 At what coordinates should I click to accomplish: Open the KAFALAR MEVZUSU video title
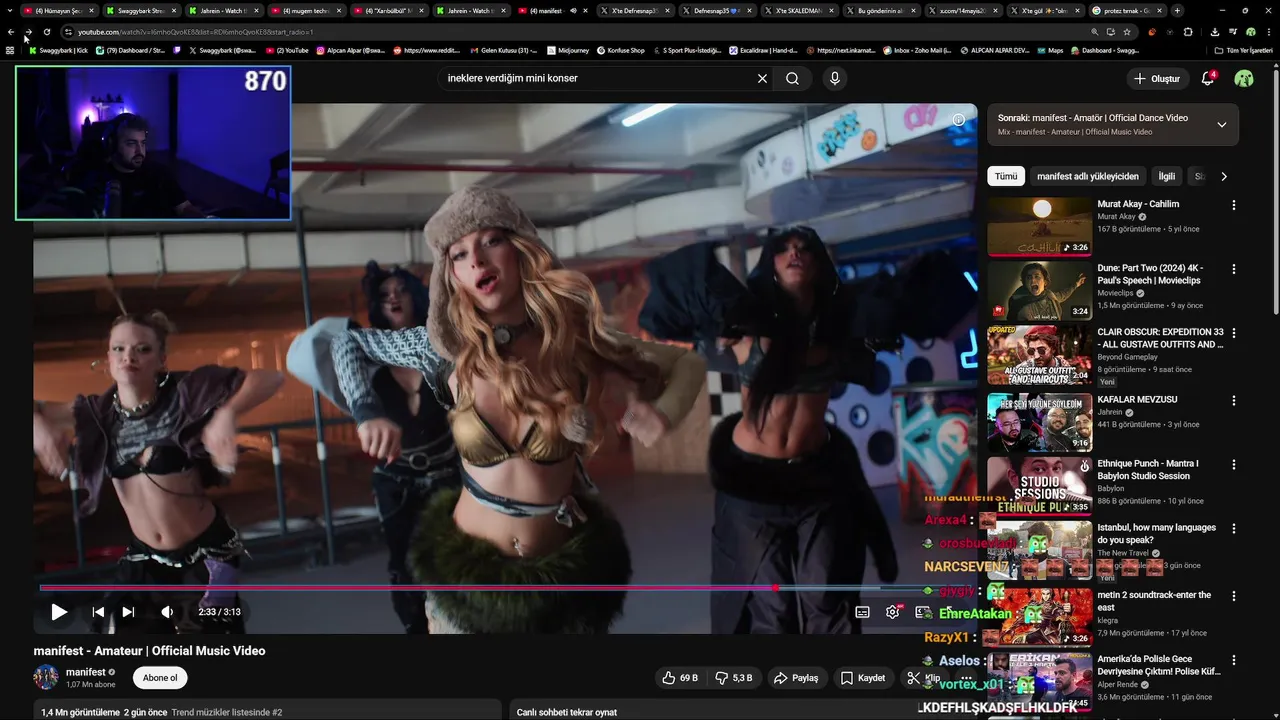point(1137,399)
